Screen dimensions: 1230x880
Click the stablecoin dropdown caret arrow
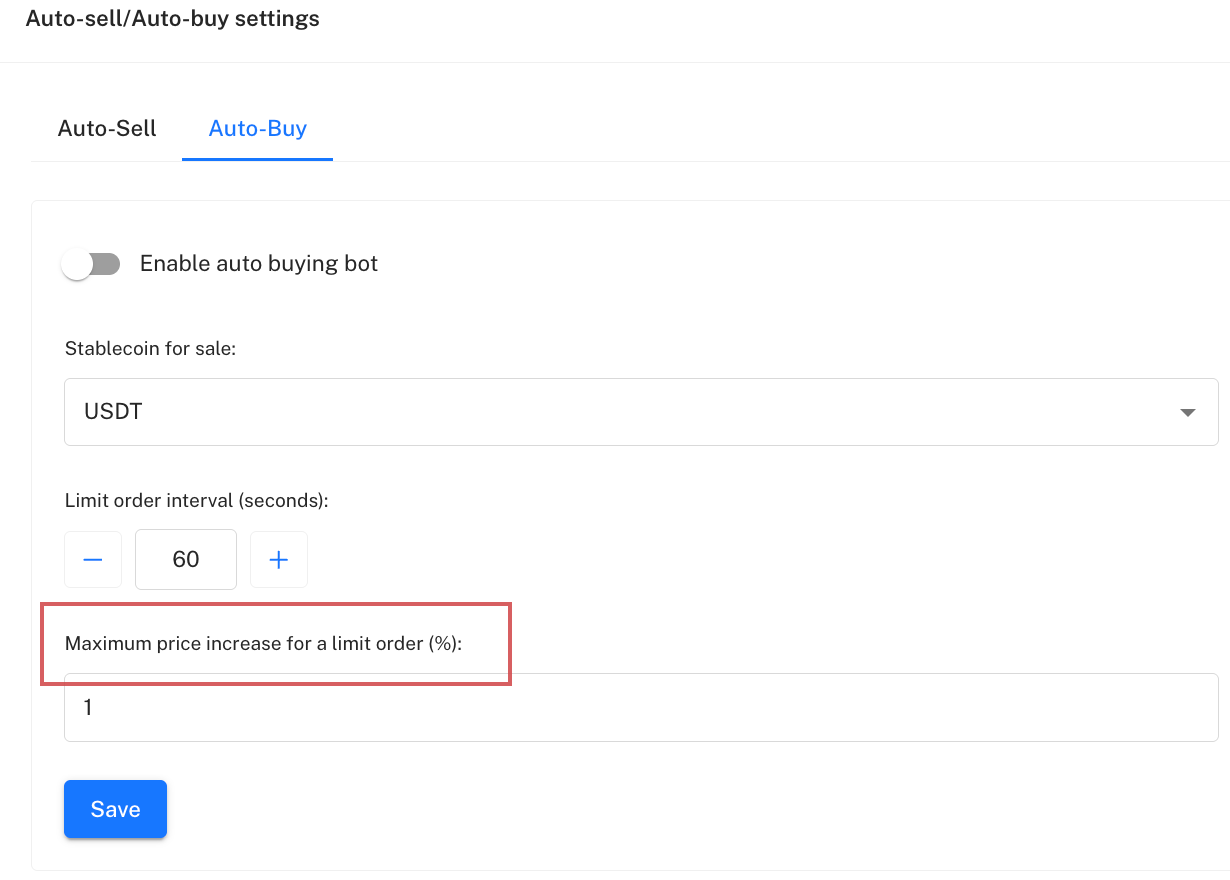coord(1188,412)
